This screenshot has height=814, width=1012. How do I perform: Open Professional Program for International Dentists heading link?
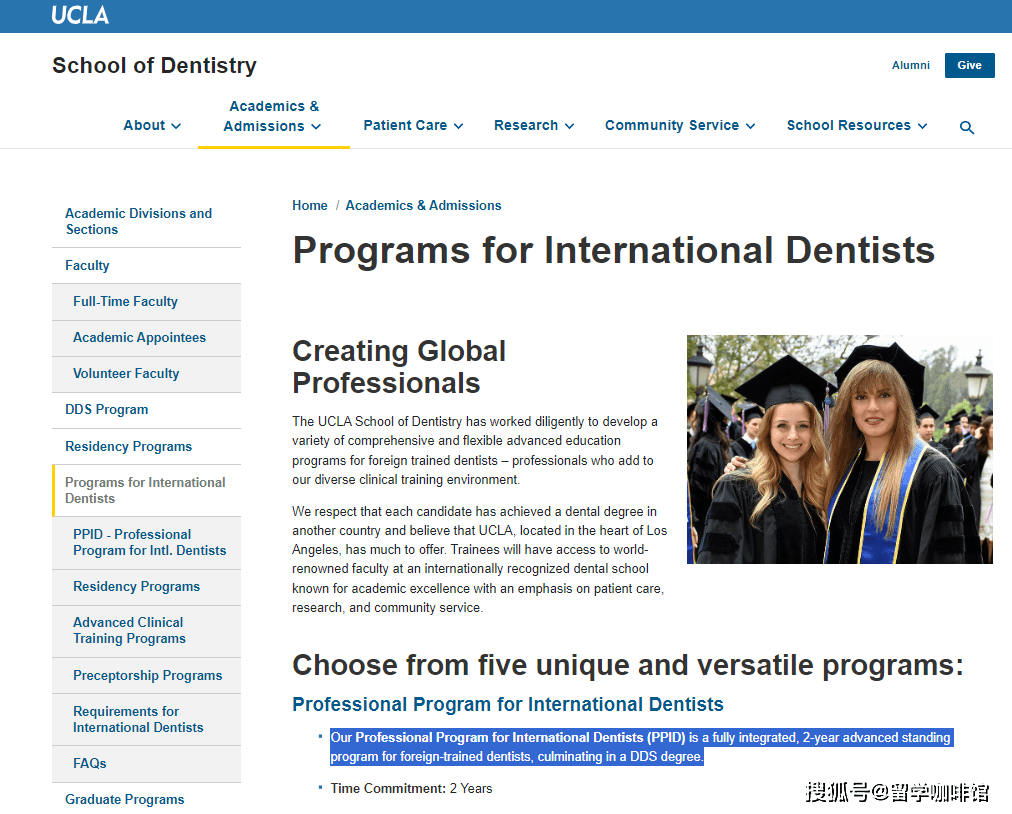tap(508, 704)
